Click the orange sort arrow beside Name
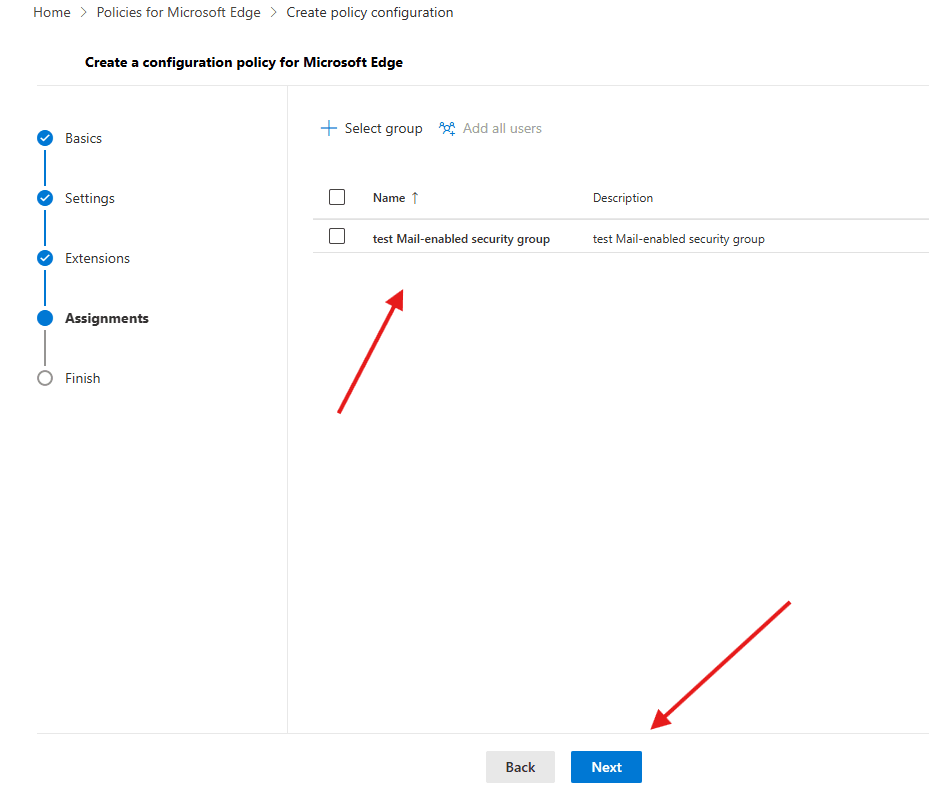This screenshot has width=929, height=793. coord(415,198)
